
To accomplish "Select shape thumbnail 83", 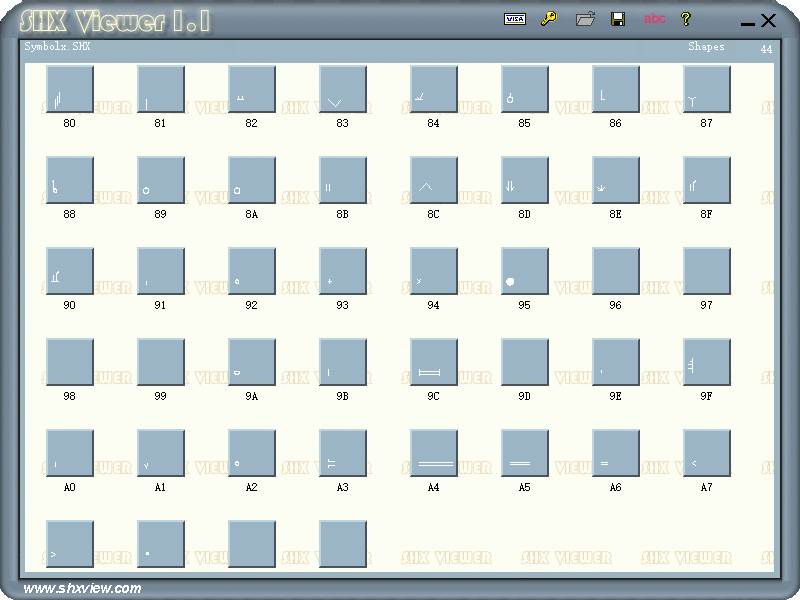I will click(x=343, y=90).
